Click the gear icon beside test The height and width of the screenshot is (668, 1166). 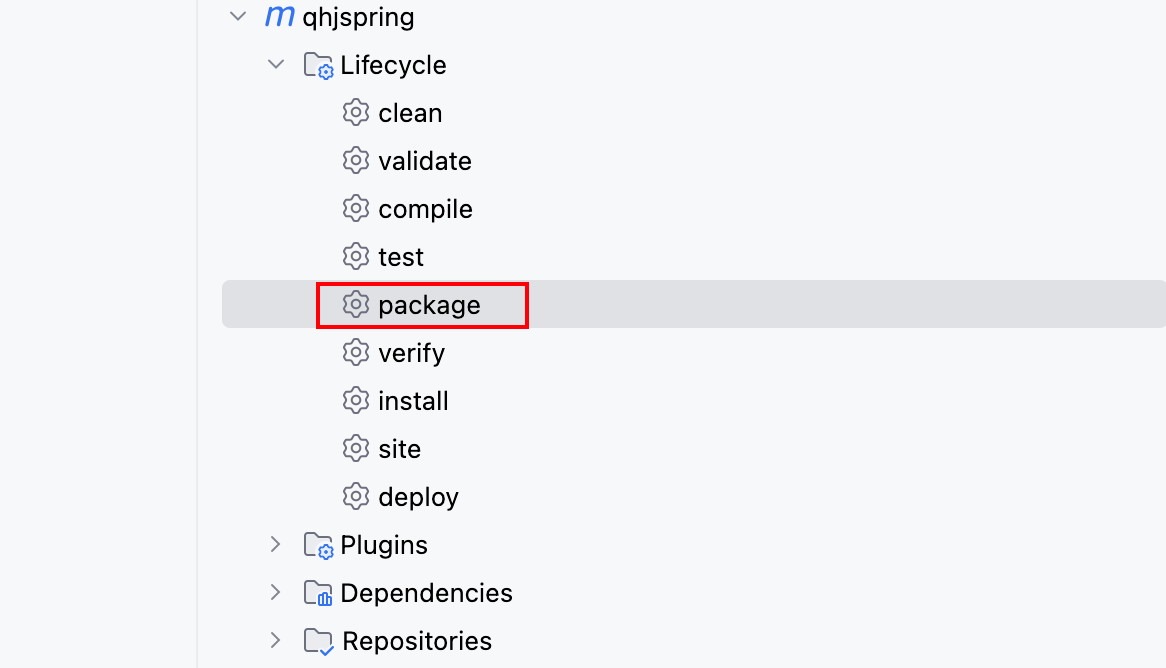[x=355, y=256]
